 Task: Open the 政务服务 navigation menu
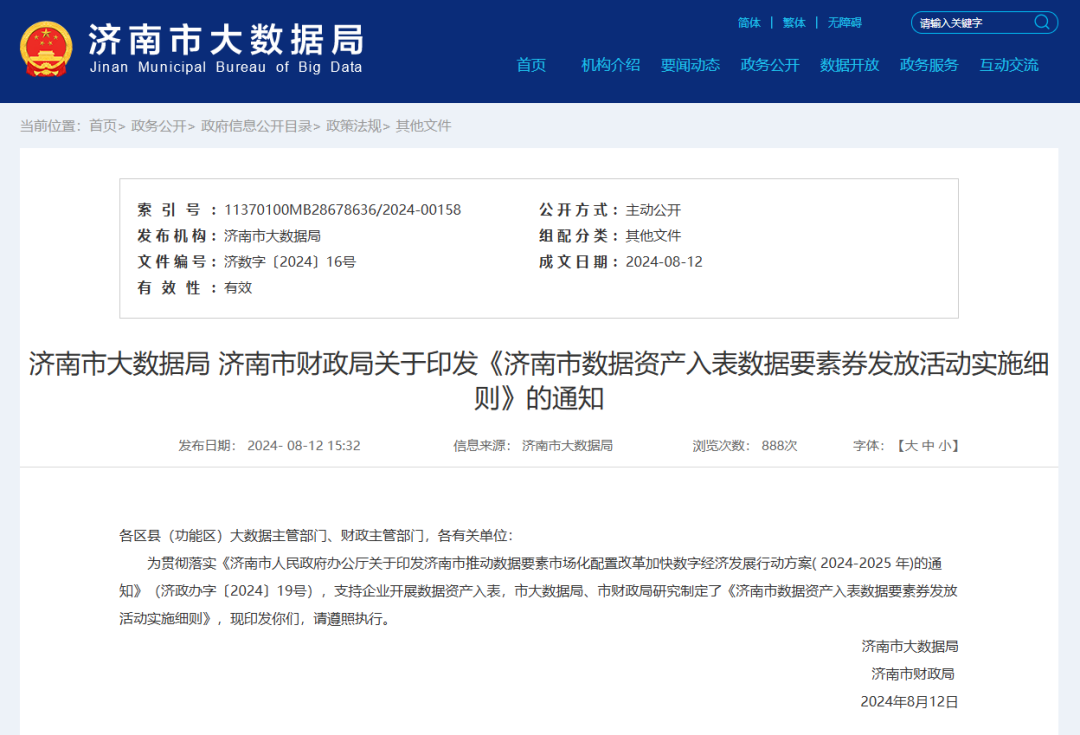pos(929,65)
